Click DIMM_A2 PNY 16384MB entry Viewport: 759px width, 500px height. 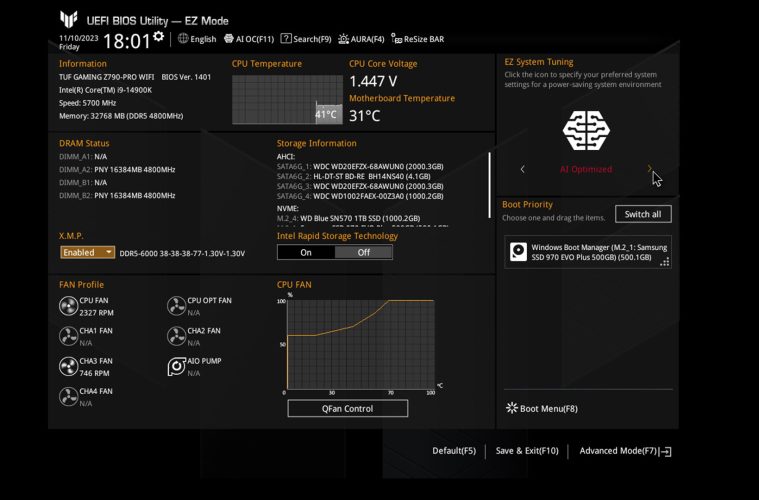click(117, 170)
